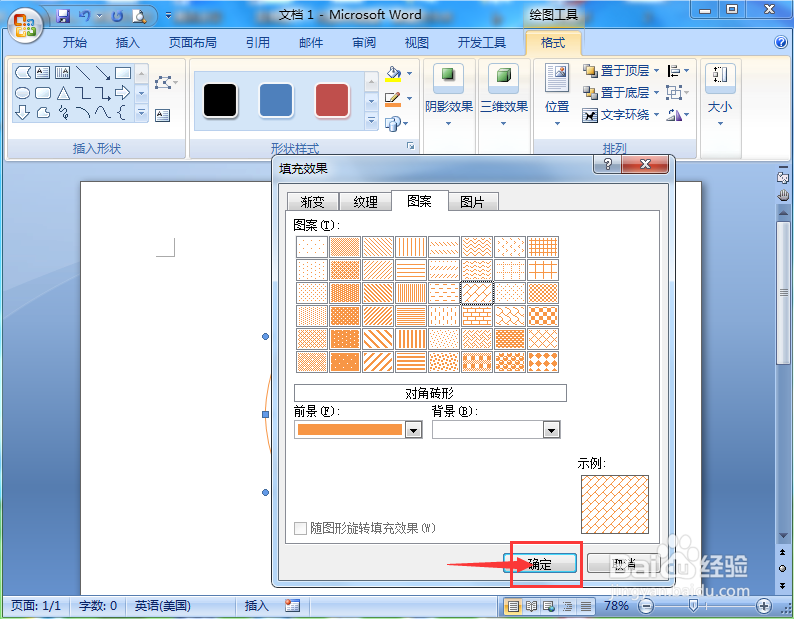Image resolution: width=794 pixels, height=619 pixels.
Task: Click the size (大小) button
Action: [x=720, y=94]
